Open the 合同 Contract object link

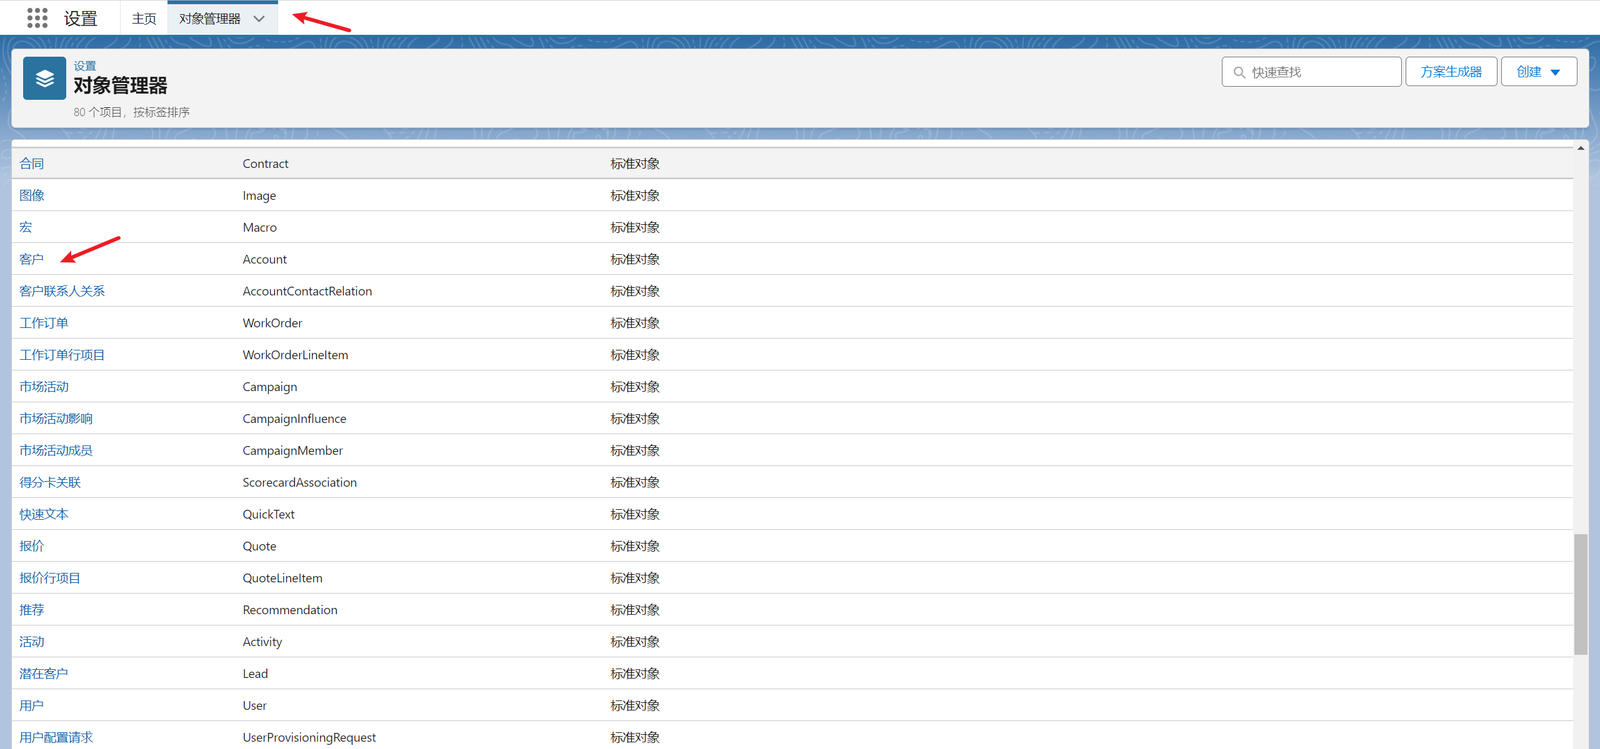[32, 164]
